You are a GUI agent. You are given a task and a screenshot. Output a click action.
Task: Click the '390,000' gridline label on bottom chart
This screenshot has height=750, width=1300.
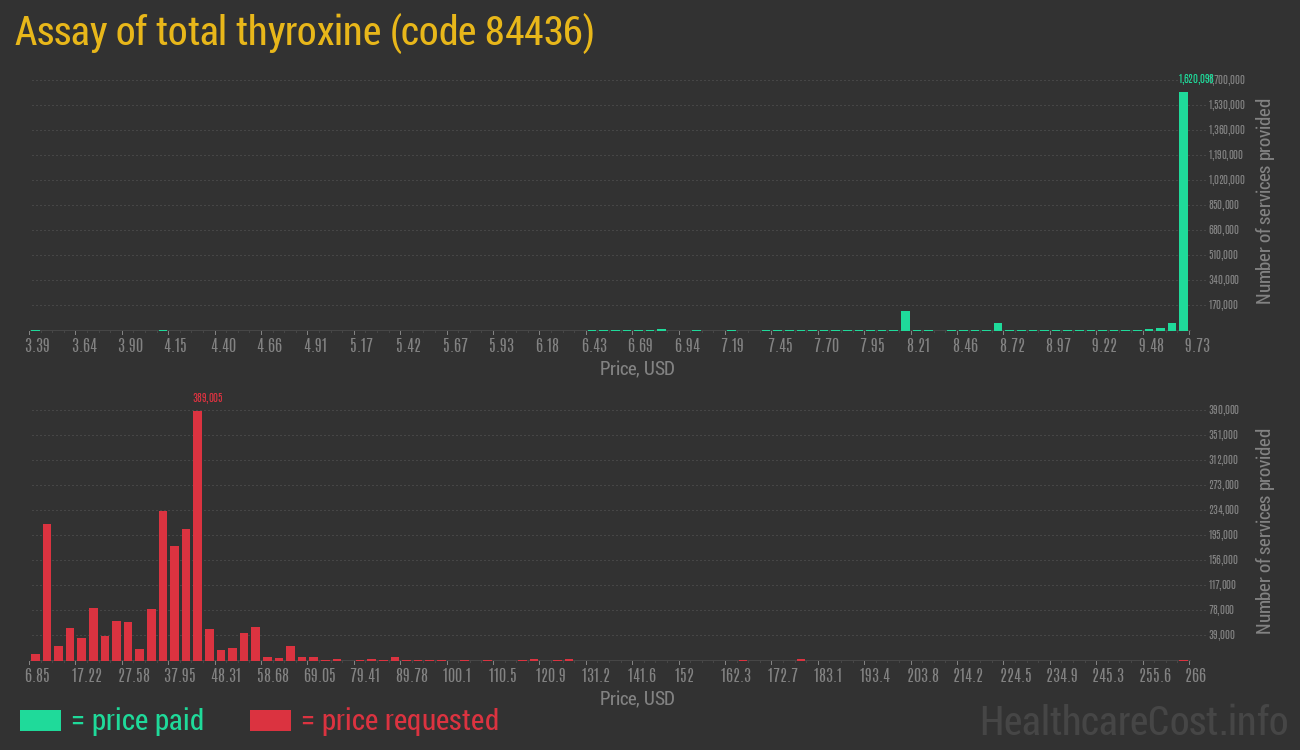(1222, 409)
